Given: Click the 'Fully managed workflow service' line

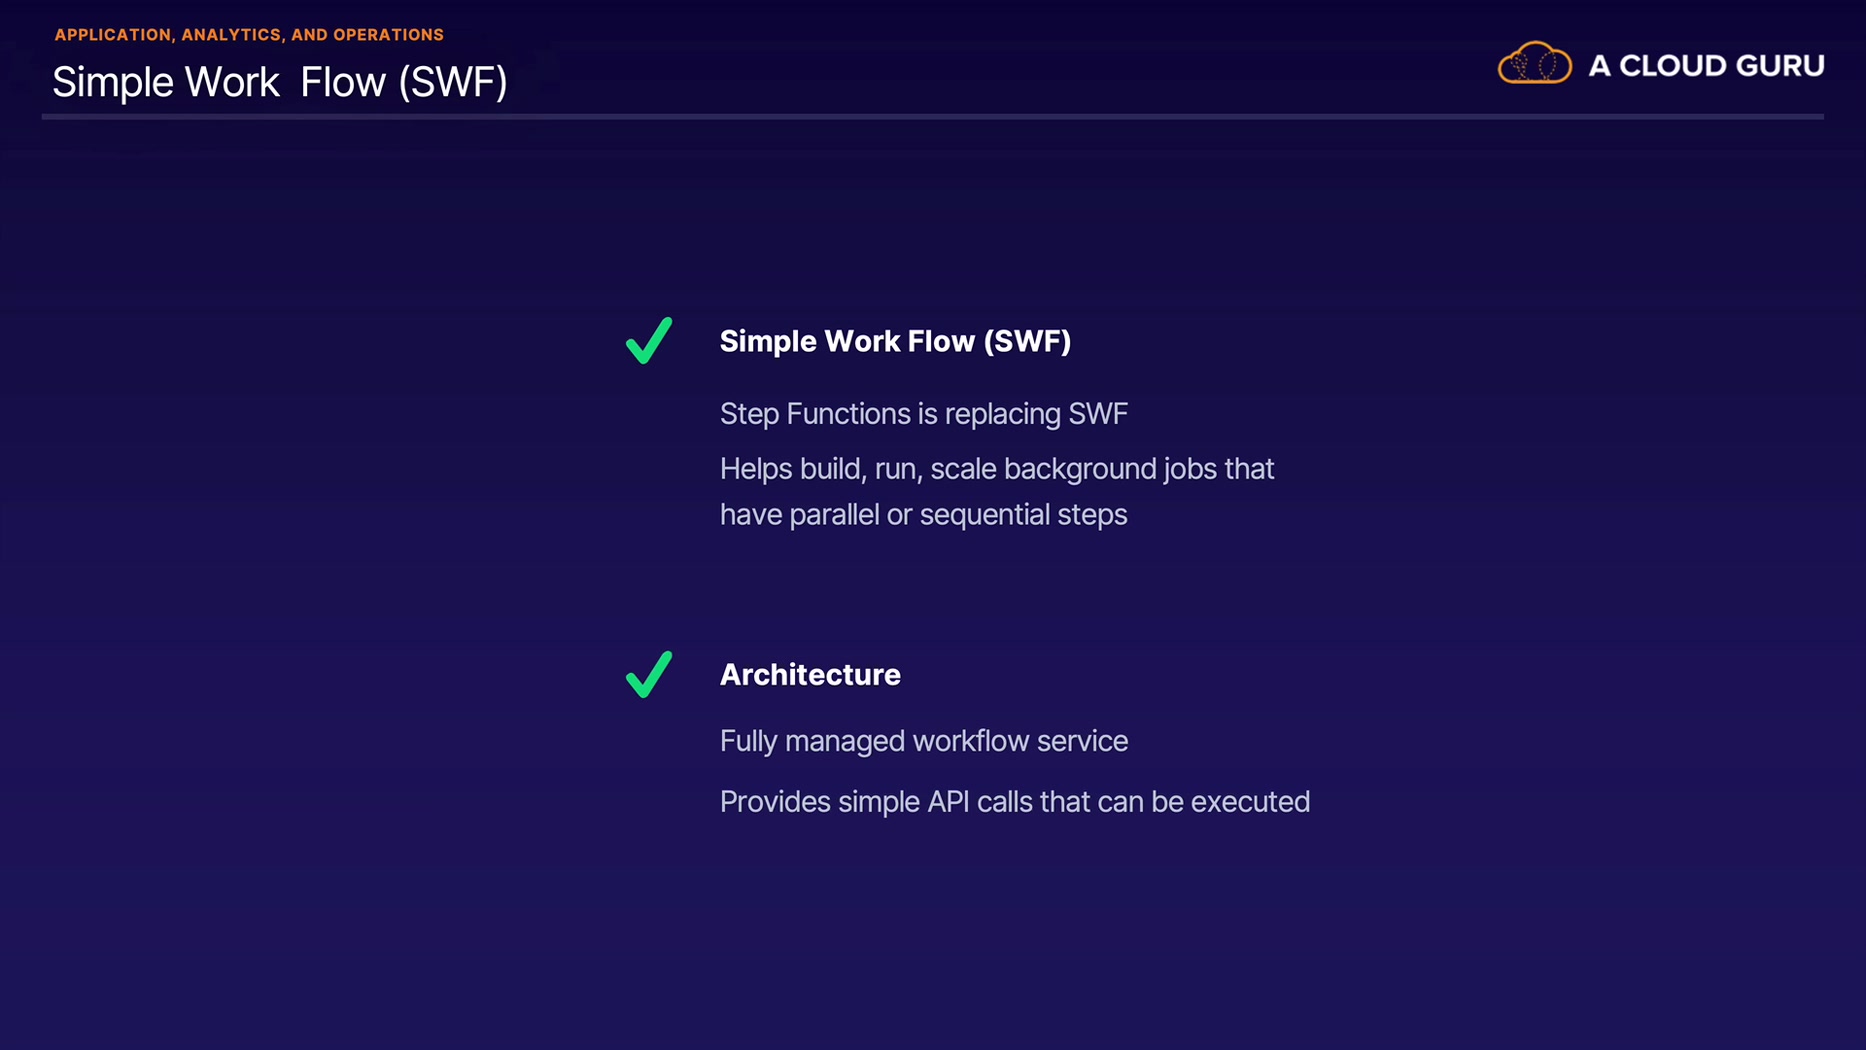Looking at the screenshot, I should [923, 741].
